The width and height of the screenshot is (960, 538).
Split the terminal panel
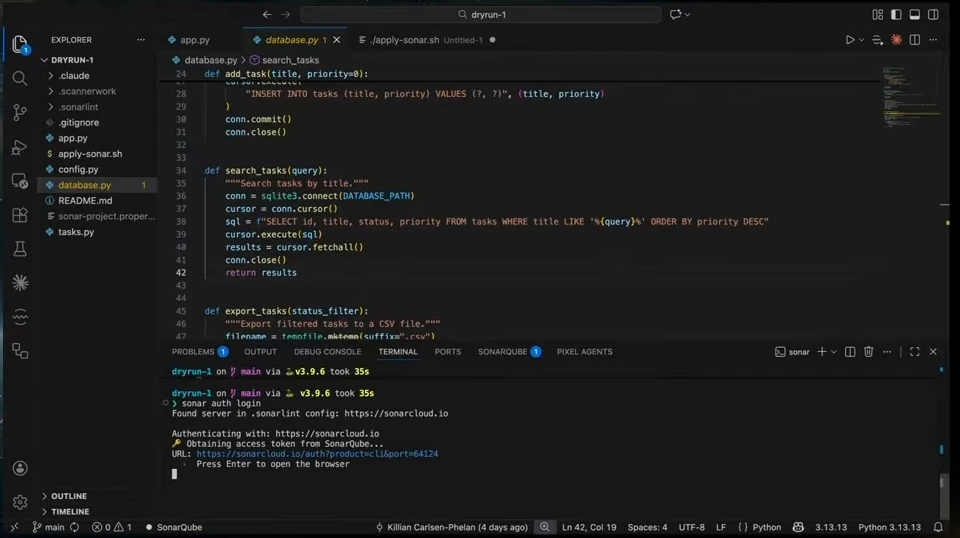[850, 352]
